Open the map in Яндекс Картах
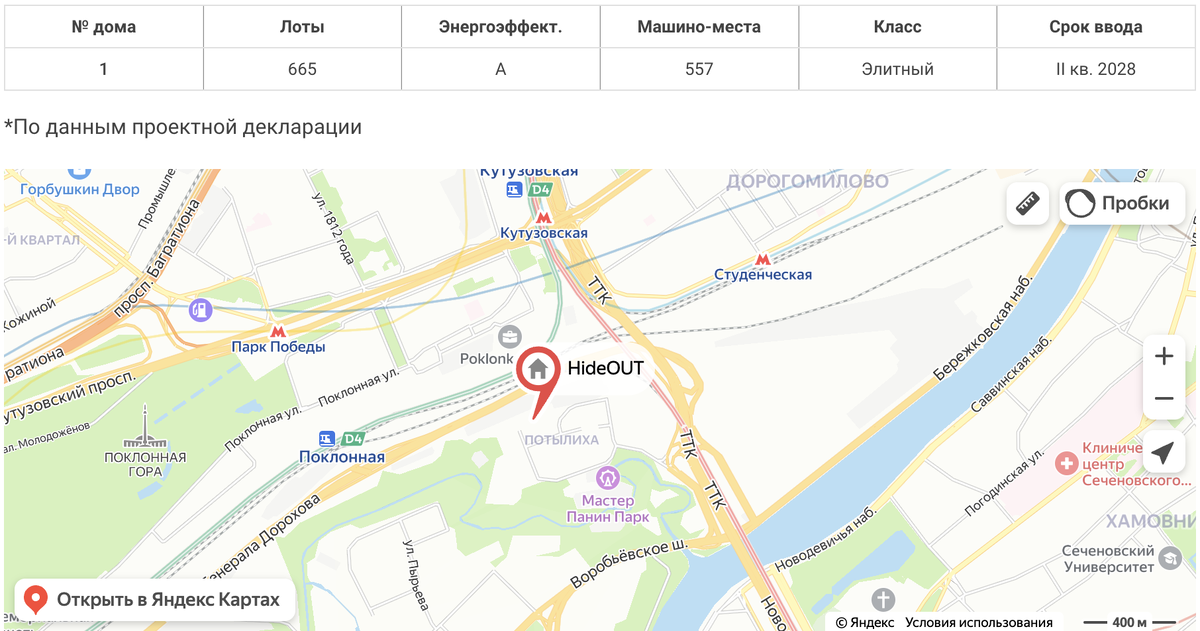Screen dimensions: 1200x631 click(155, 600)
